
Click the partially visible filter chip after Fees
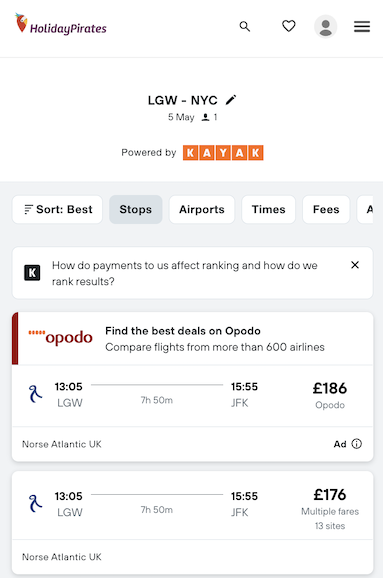pyautogui.click(x=366, y=209)
